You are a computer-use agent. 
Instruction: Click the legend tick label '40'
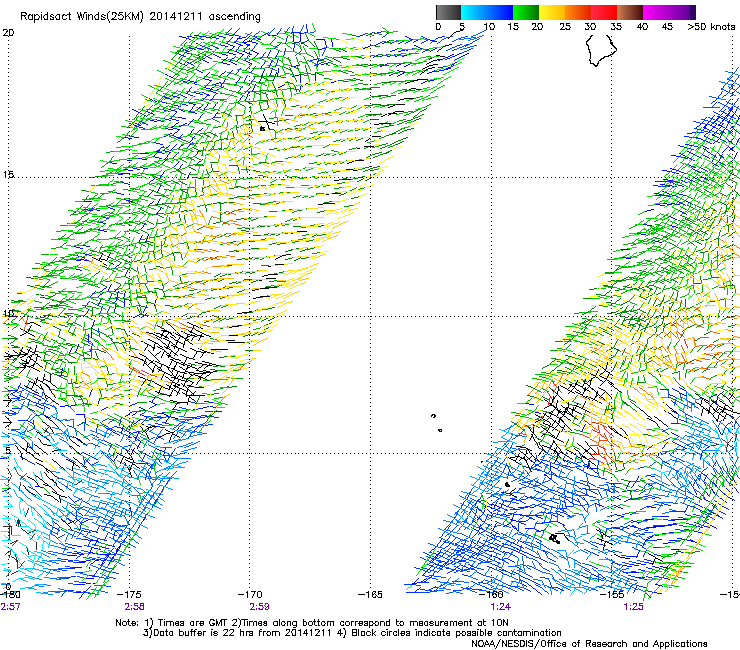coord(642,27)
